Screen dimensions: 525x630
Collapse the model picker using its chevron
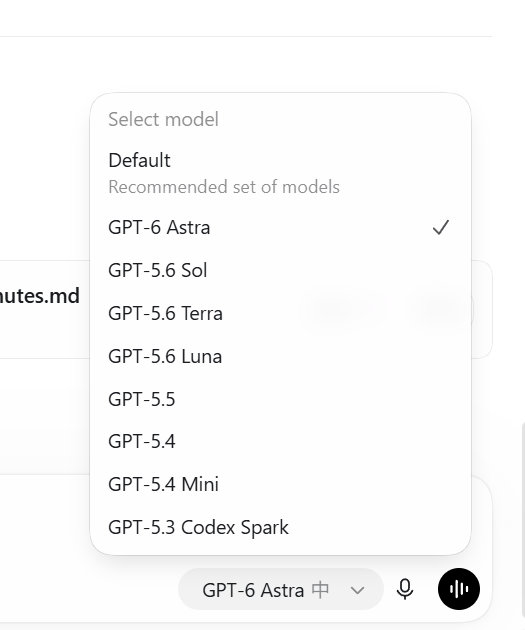pyautogui.click(x=357, y=590)
